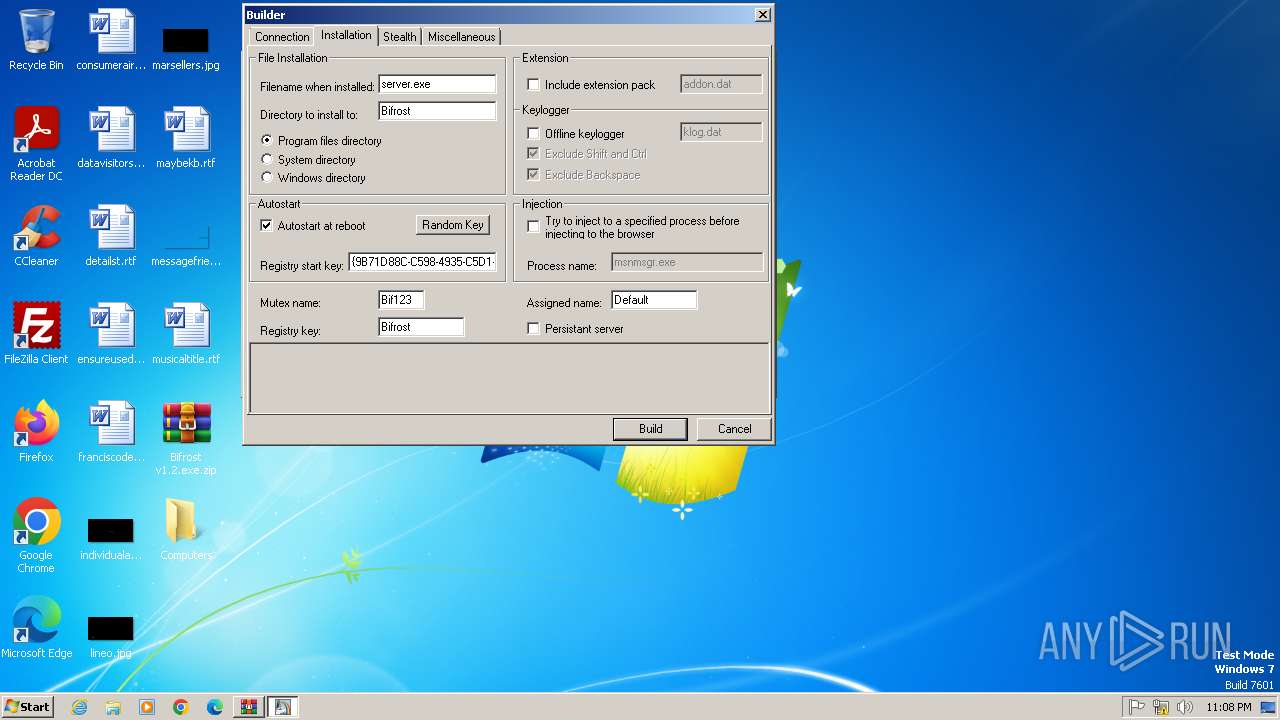Open Windows Media Player taskbar icon
The width and height of the screenshot is (1280, 720).
[x=147, y=707]
